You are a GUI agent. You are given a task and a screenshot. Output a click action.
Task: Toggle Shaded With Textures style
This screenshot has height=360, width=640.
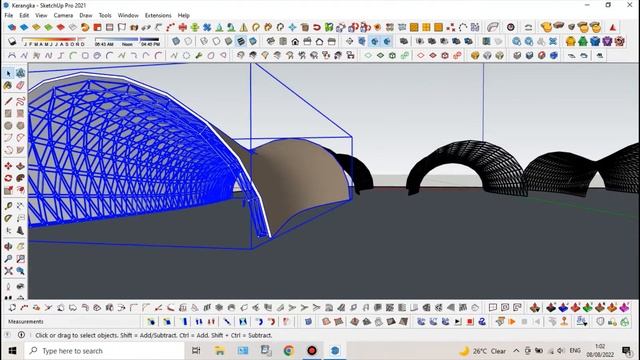point(241,41)
